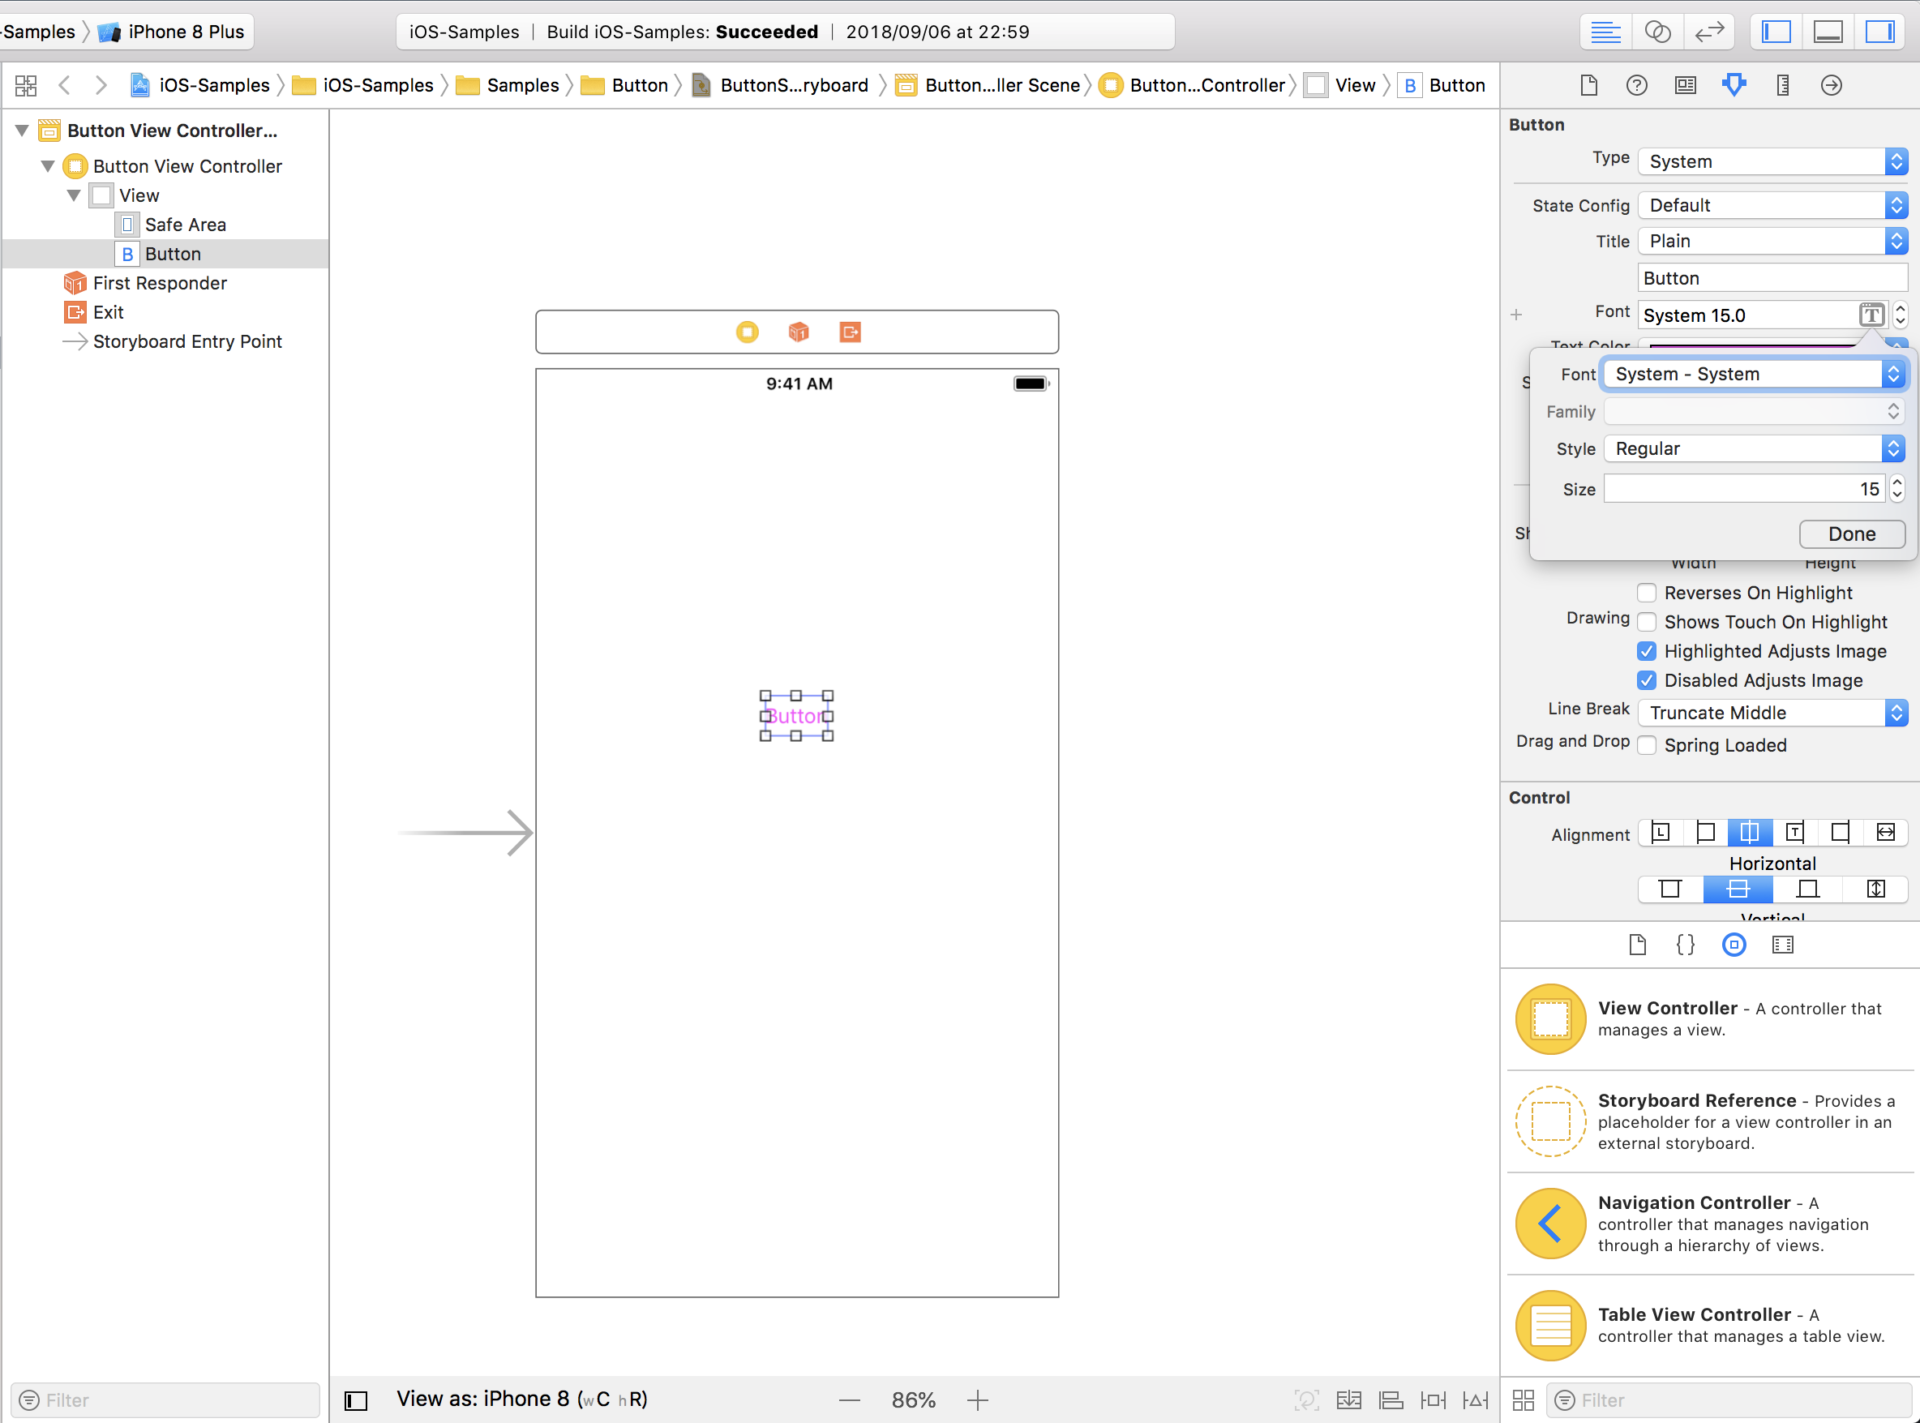Show the Media library
This screenshot has width=1920, height=1423.
click(1783, 945)
